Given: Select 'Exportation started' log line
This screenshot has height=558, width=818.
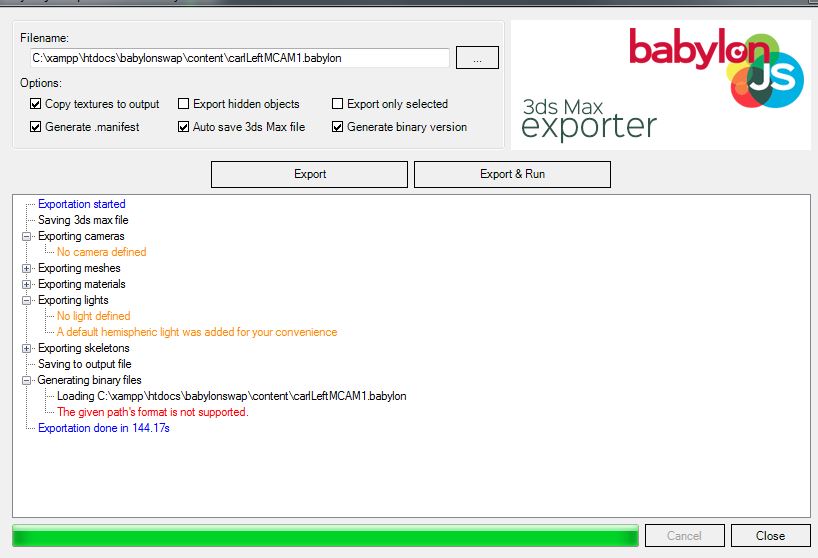Looking at the screenshot, I should coord(81,204).
